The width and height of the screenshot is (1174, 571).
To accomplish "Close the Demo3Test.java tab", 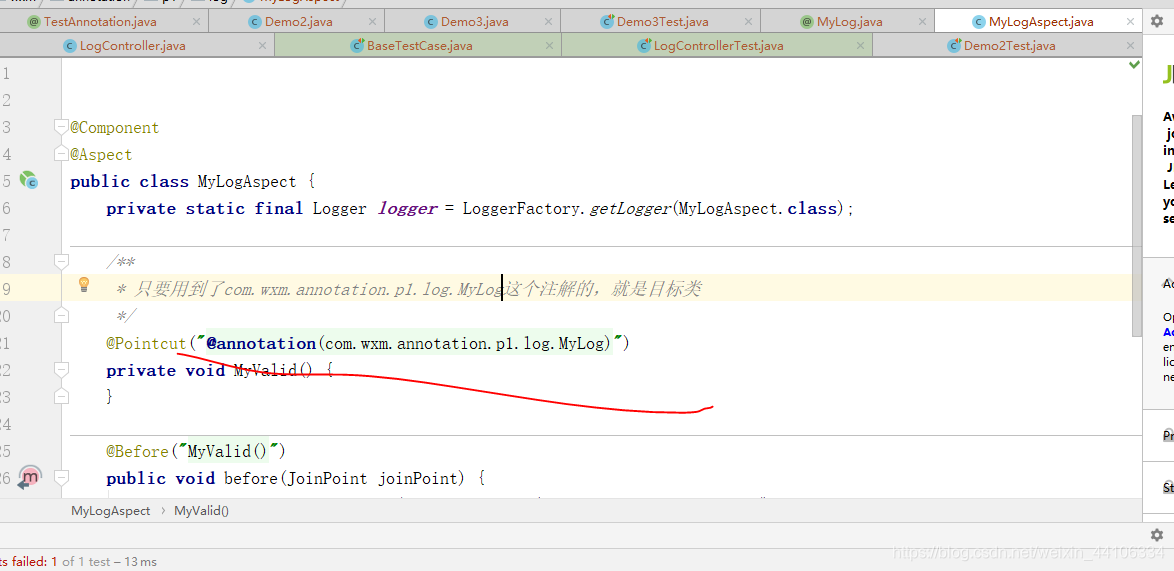I will point(746,22).
